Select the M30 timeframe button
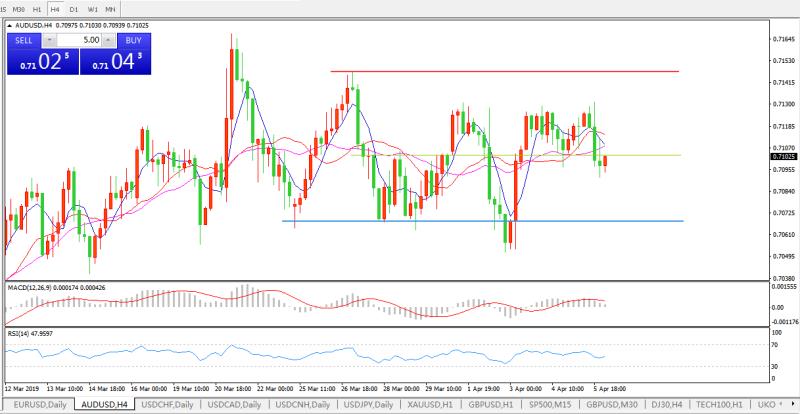 17,8
